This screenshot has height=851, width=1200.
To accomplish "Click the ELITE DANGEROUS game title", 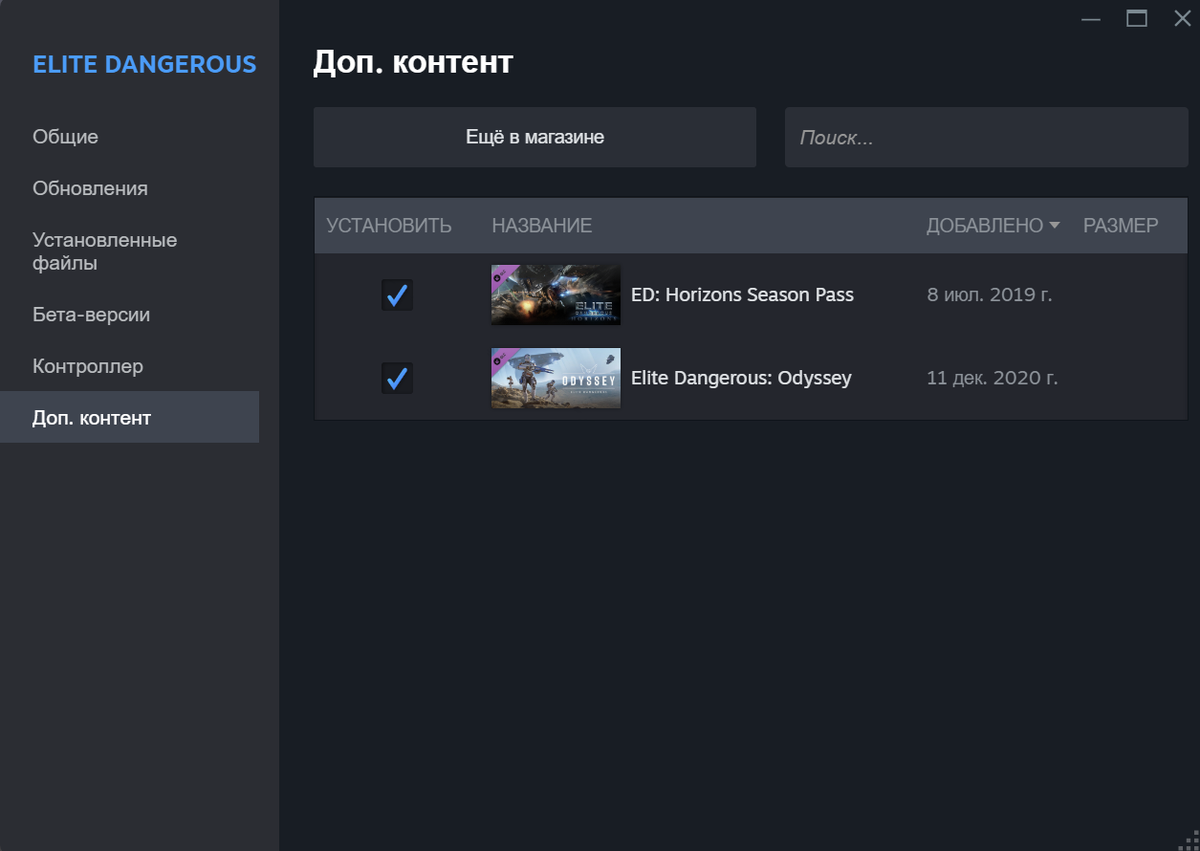I will (x=144, y=65).
